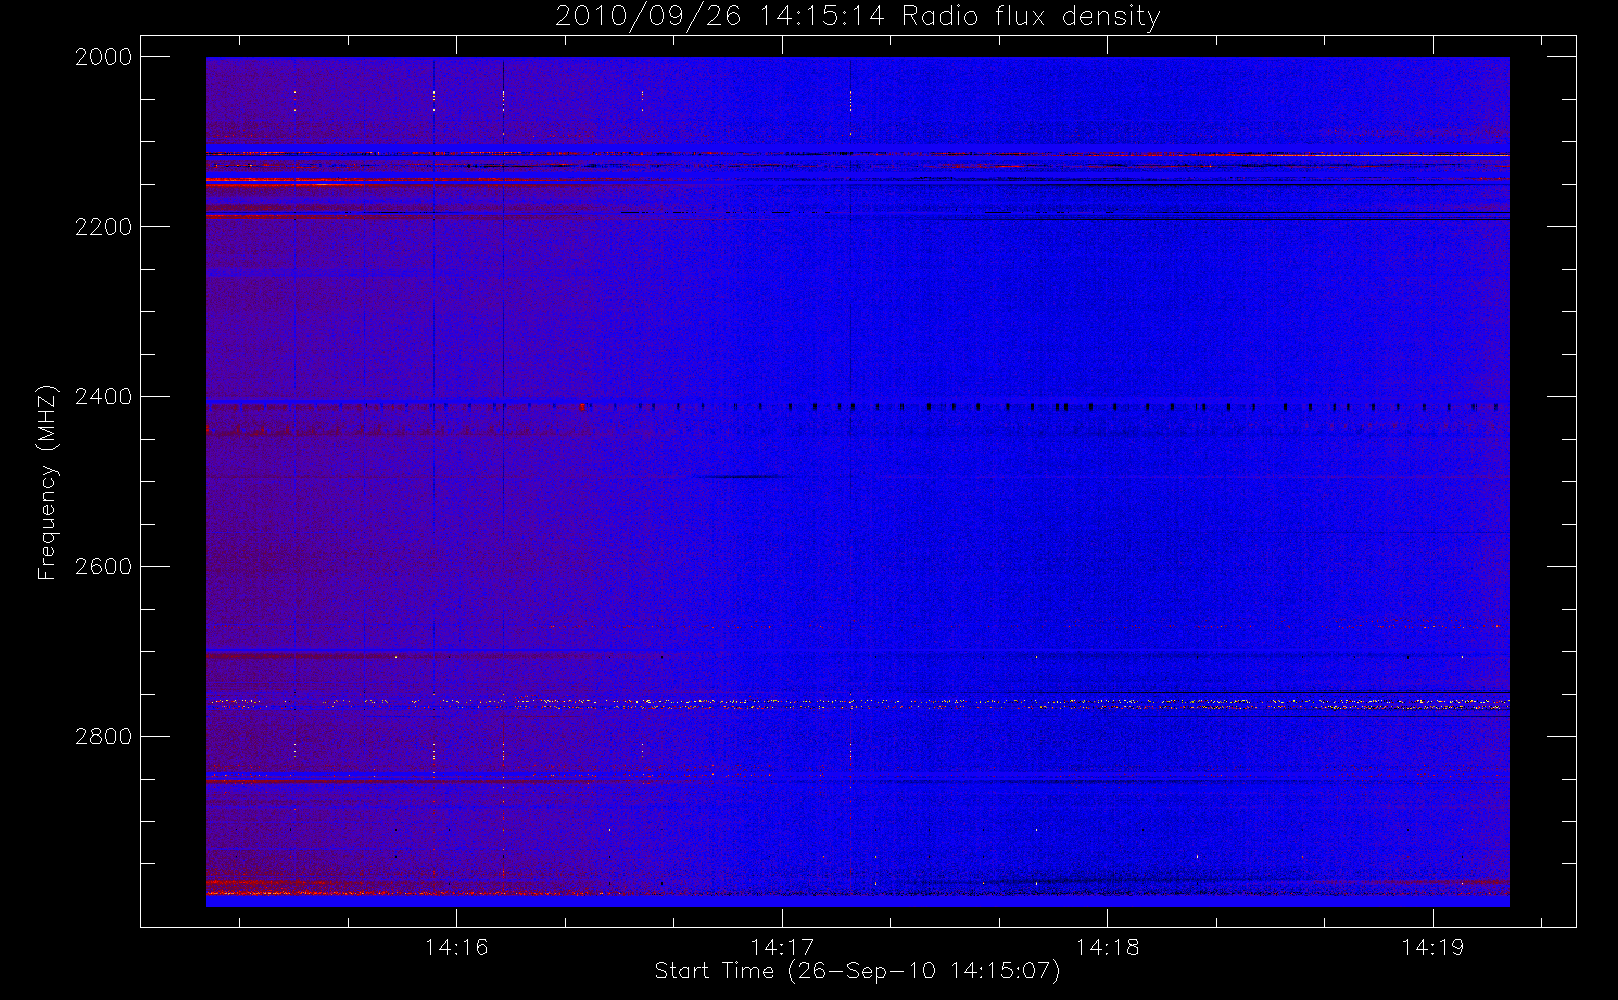Screen dimensions: 1618x1000
Task: Click the 14:19 time tick label
Action: 1433,947
